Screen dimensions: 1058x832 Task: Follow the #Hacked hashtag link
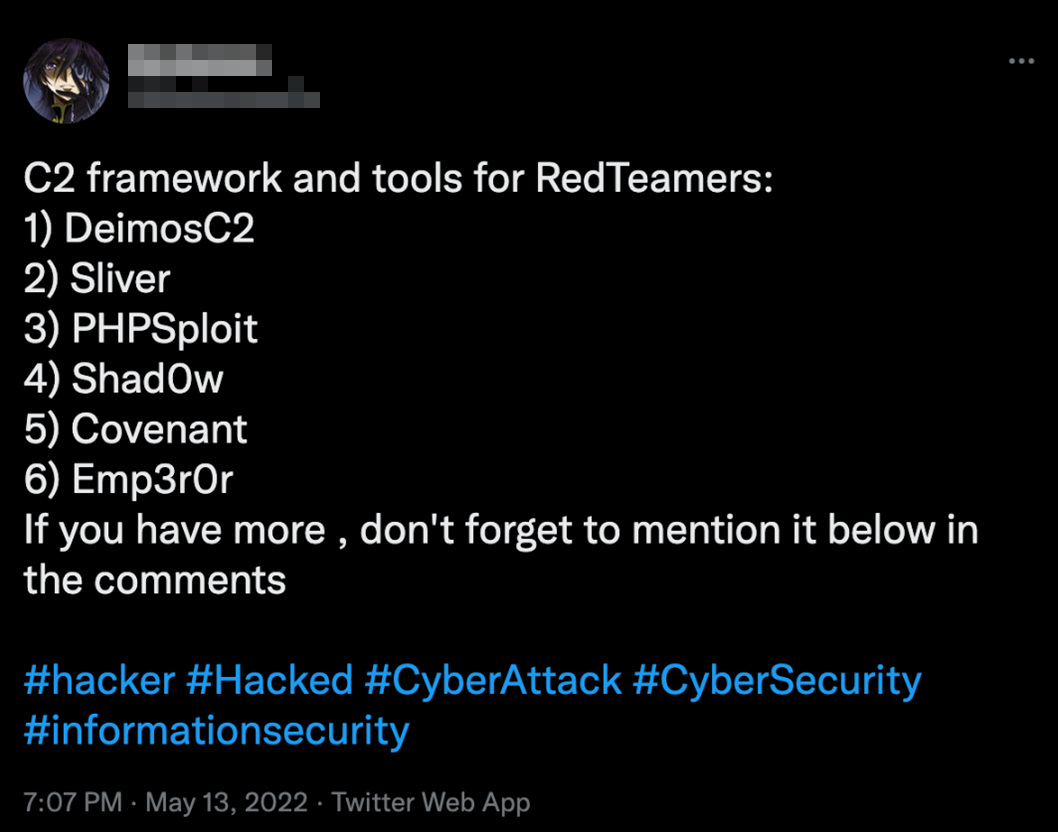[269, 681]
